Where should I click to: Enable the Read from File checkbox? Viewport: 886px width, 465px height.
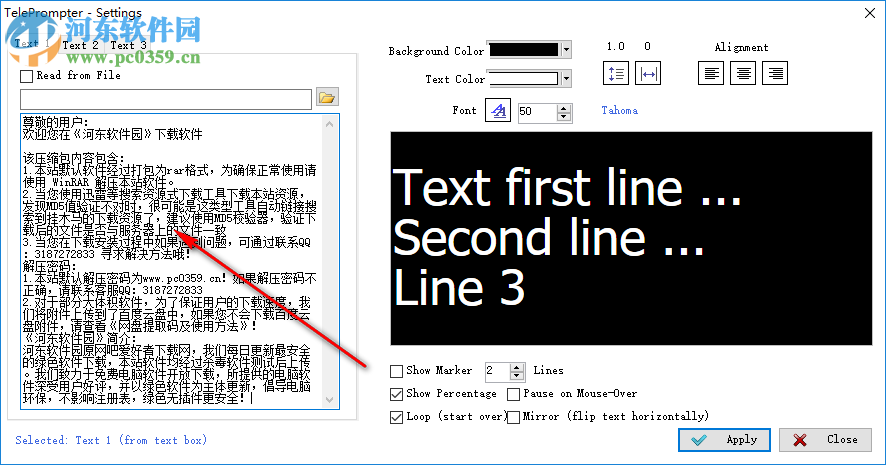point(27,76)
